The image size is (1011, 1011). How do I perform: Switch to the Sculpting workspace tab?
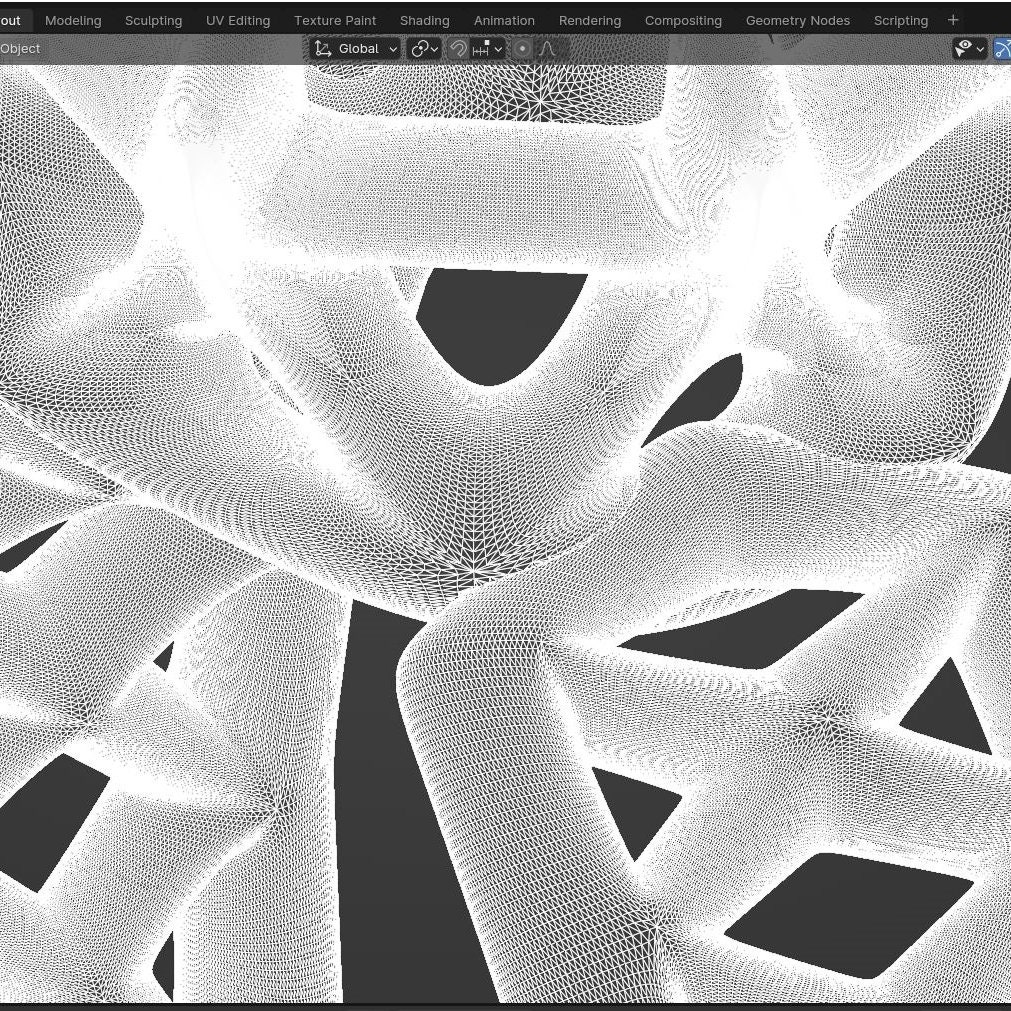153,21
